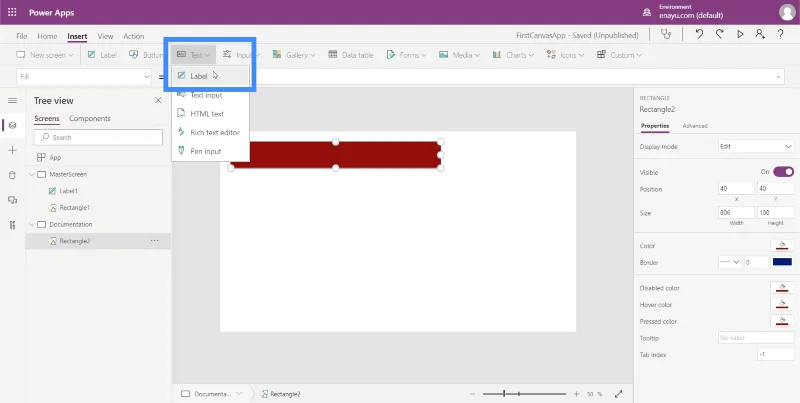Open the Icons dropdown

pos(565,55)
